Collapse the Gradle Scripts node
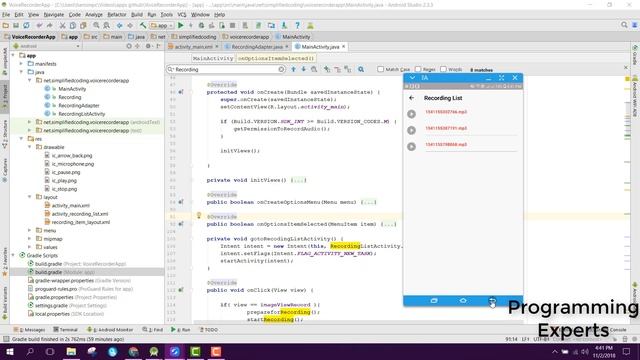 point(13,256)
